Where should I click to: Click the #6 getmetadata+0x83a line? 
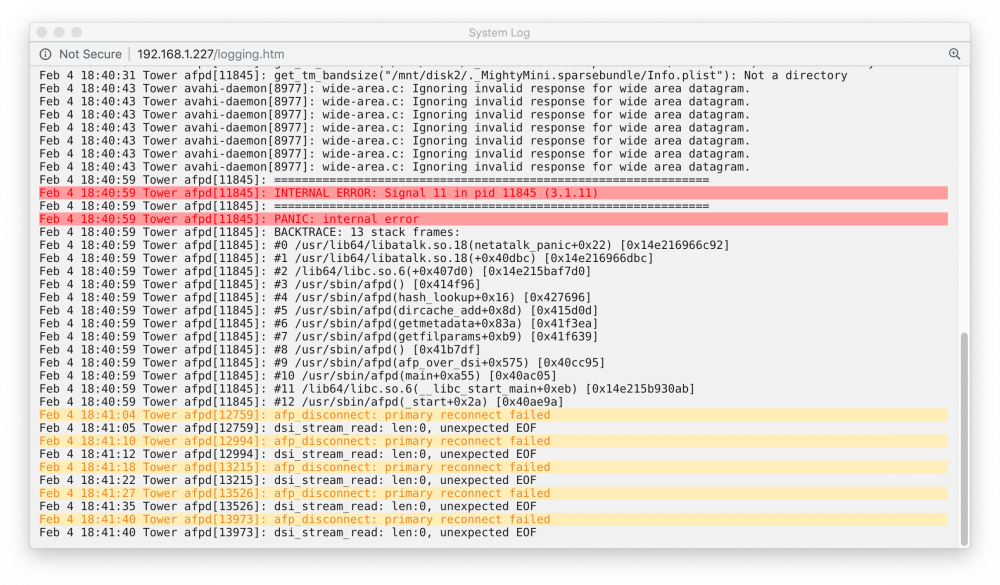pos(318,323)
